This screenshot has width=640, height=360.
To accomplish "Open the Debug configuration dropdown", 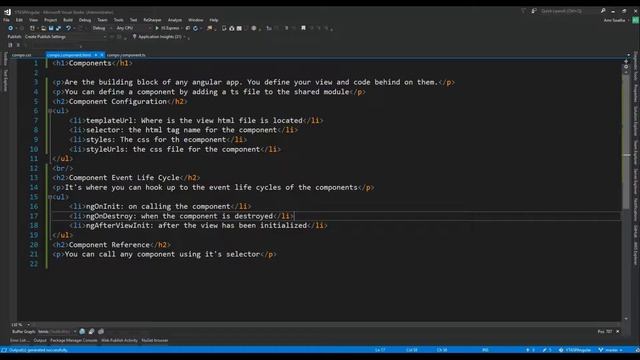I will (x=101, y=28).
